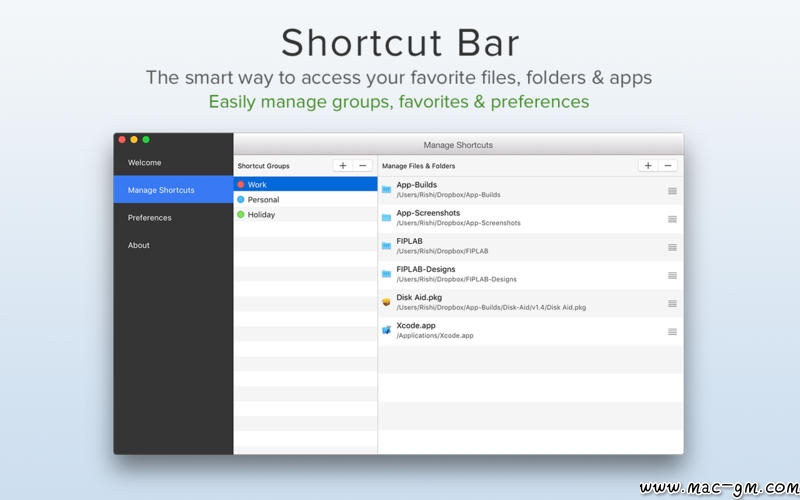Click the Disk Aid.pkg package icon
The image size is (800, 500).
(x=386, y=302)
